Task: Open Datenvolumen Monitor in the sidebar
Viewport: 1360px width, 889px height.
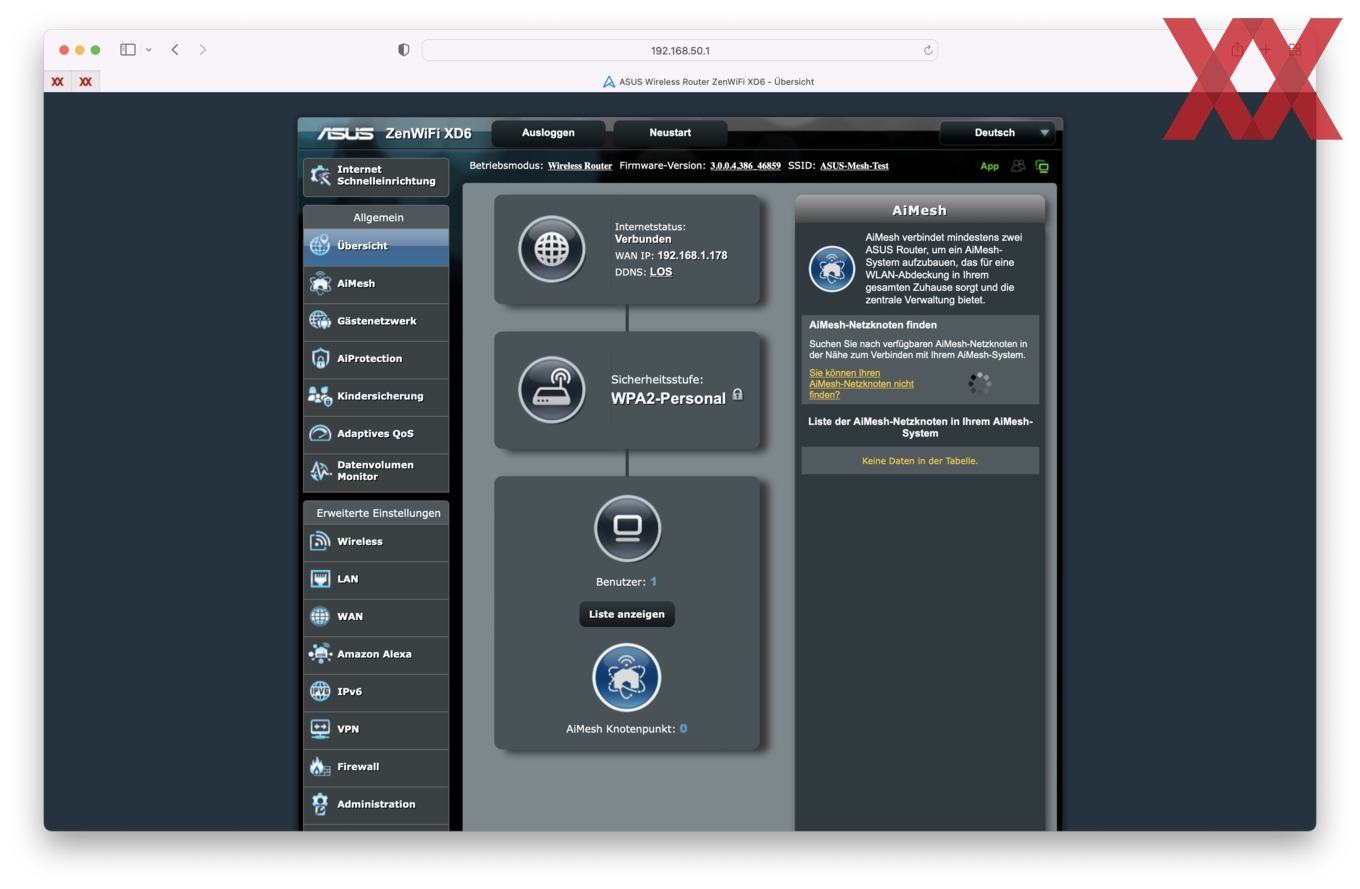Action: (x=376, y=471)
